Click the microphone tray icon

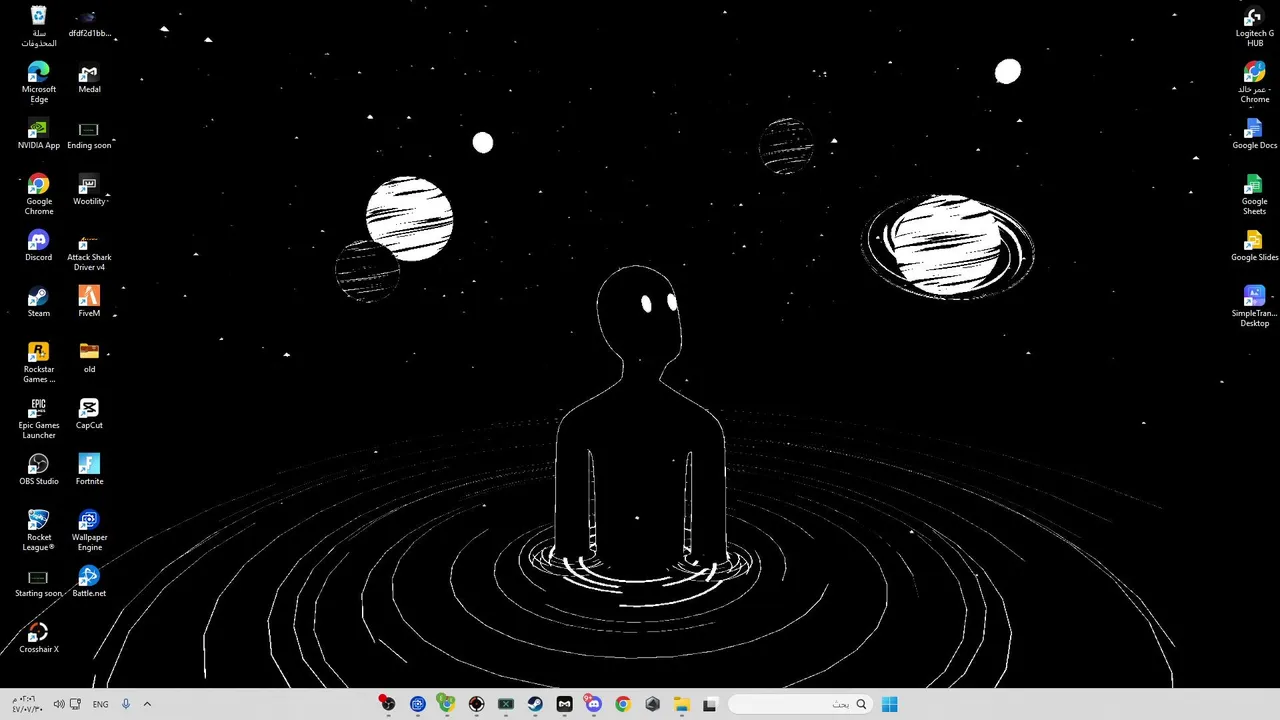pyautogui.click(x=126, y=704)
